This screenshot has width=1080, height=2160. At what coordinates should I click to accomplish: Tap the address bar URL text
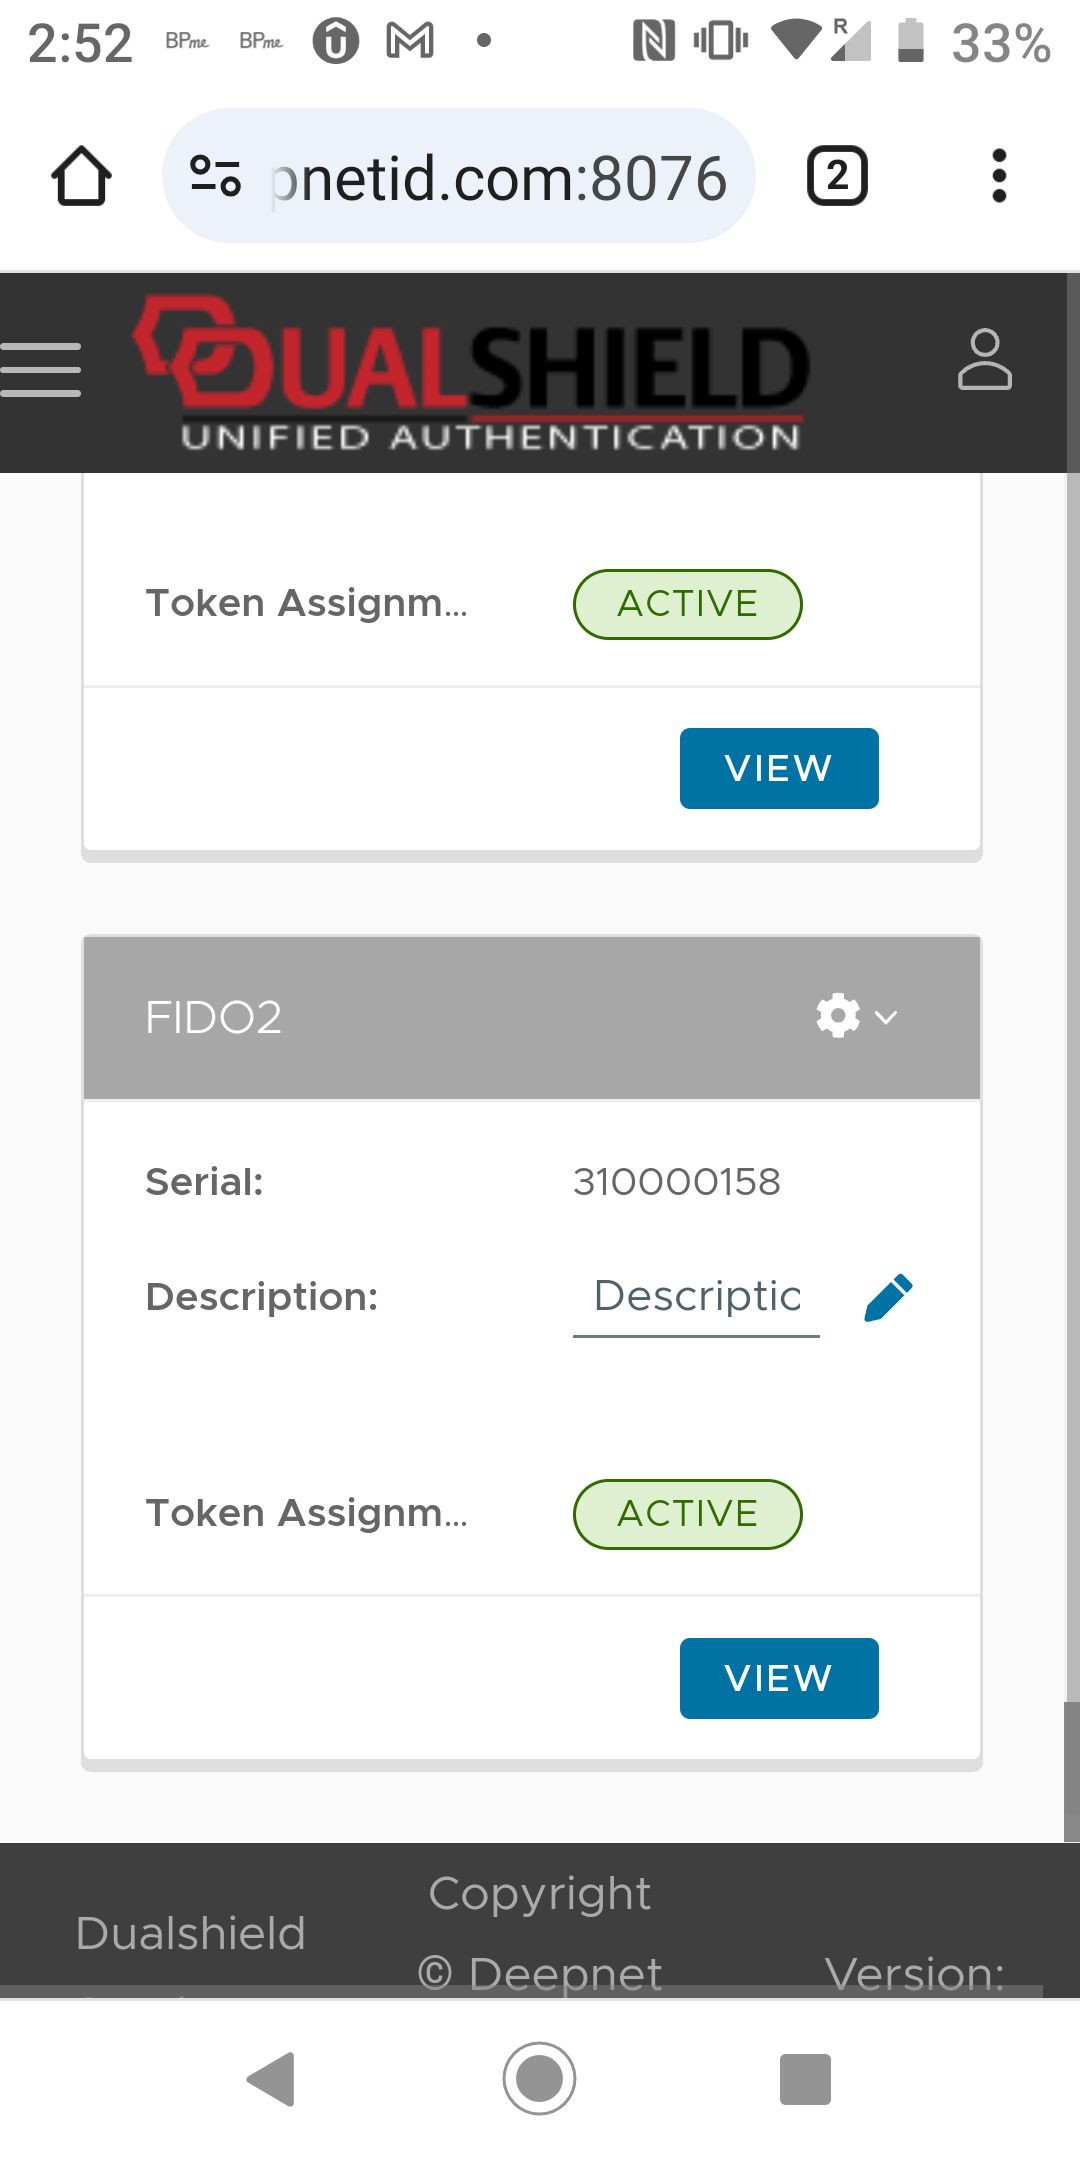point(500,178)
